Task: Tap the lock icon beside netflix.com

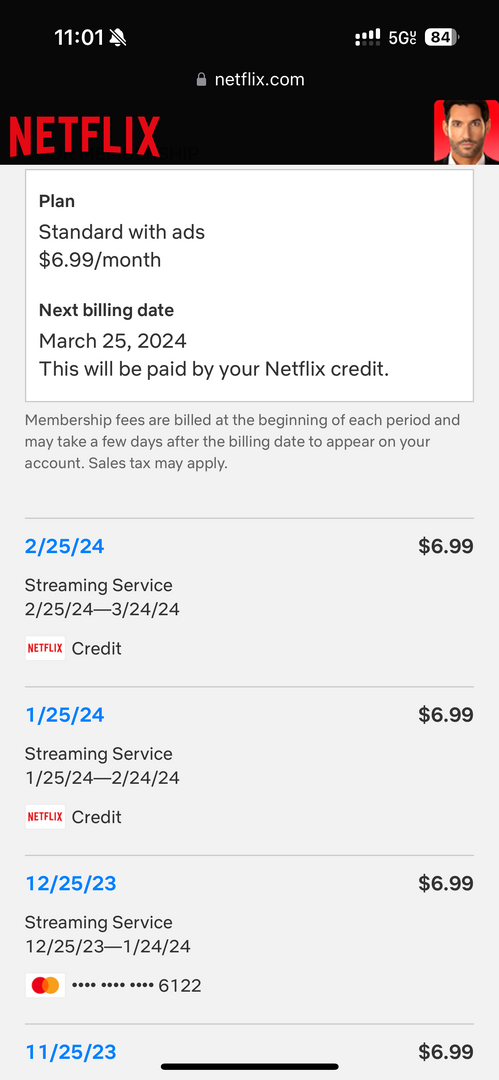Action: pyautogui.click(x=201, y=80)
